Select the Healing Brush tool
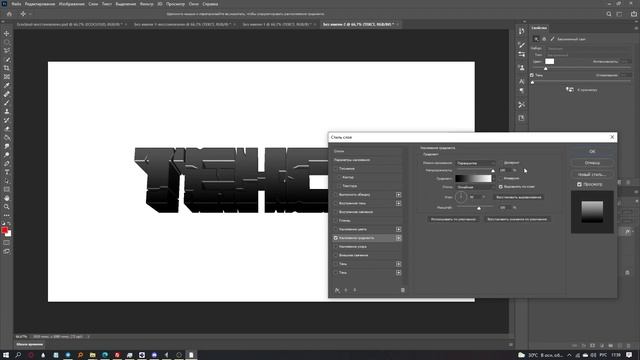Image resolution: width=640 pixels, height=360 pixels. pyautogui.click(x=7, y=94)
